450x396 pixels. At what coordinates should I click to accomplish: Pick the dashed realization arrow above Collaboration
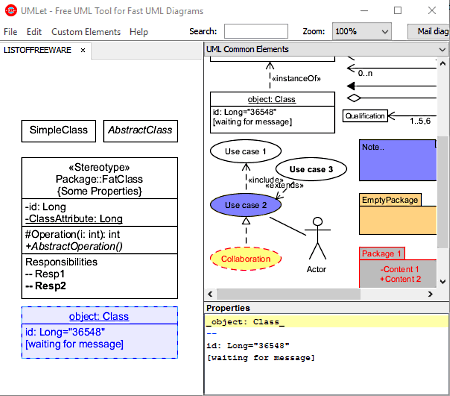click(x=246, y=232)
